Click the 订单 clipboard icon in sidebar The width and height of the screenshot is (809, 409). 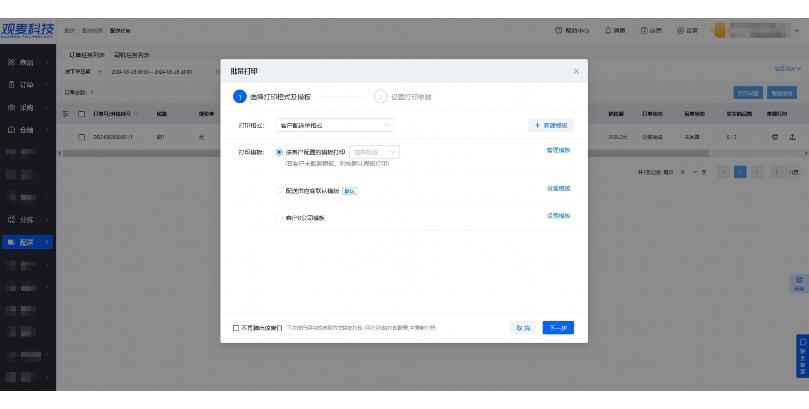(x=11, y=85)
